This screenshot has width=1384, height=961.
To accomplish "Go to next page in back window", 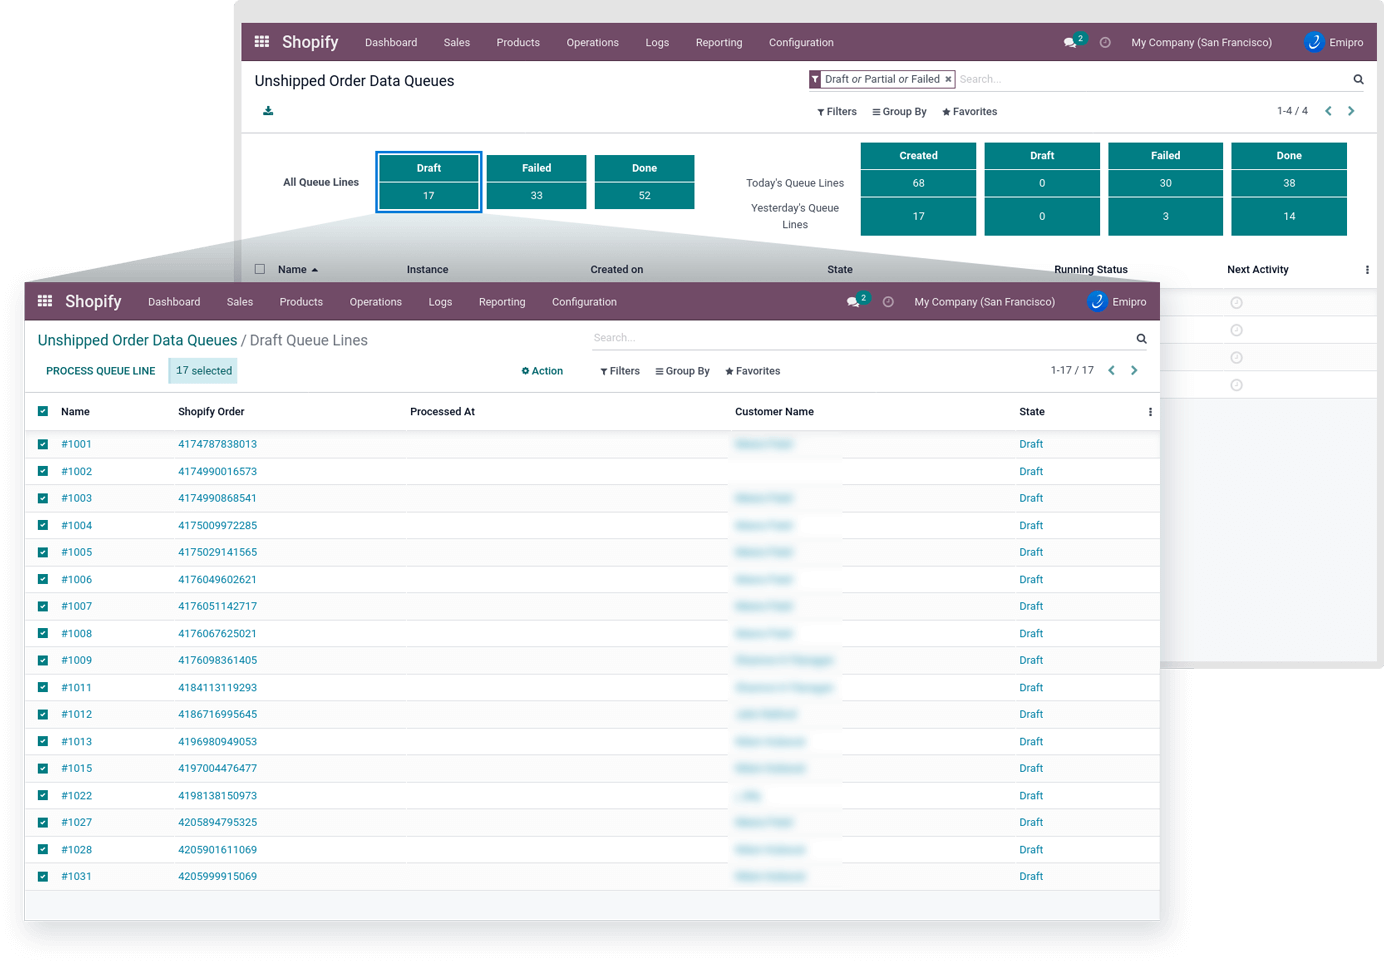I will [1351, 111].
